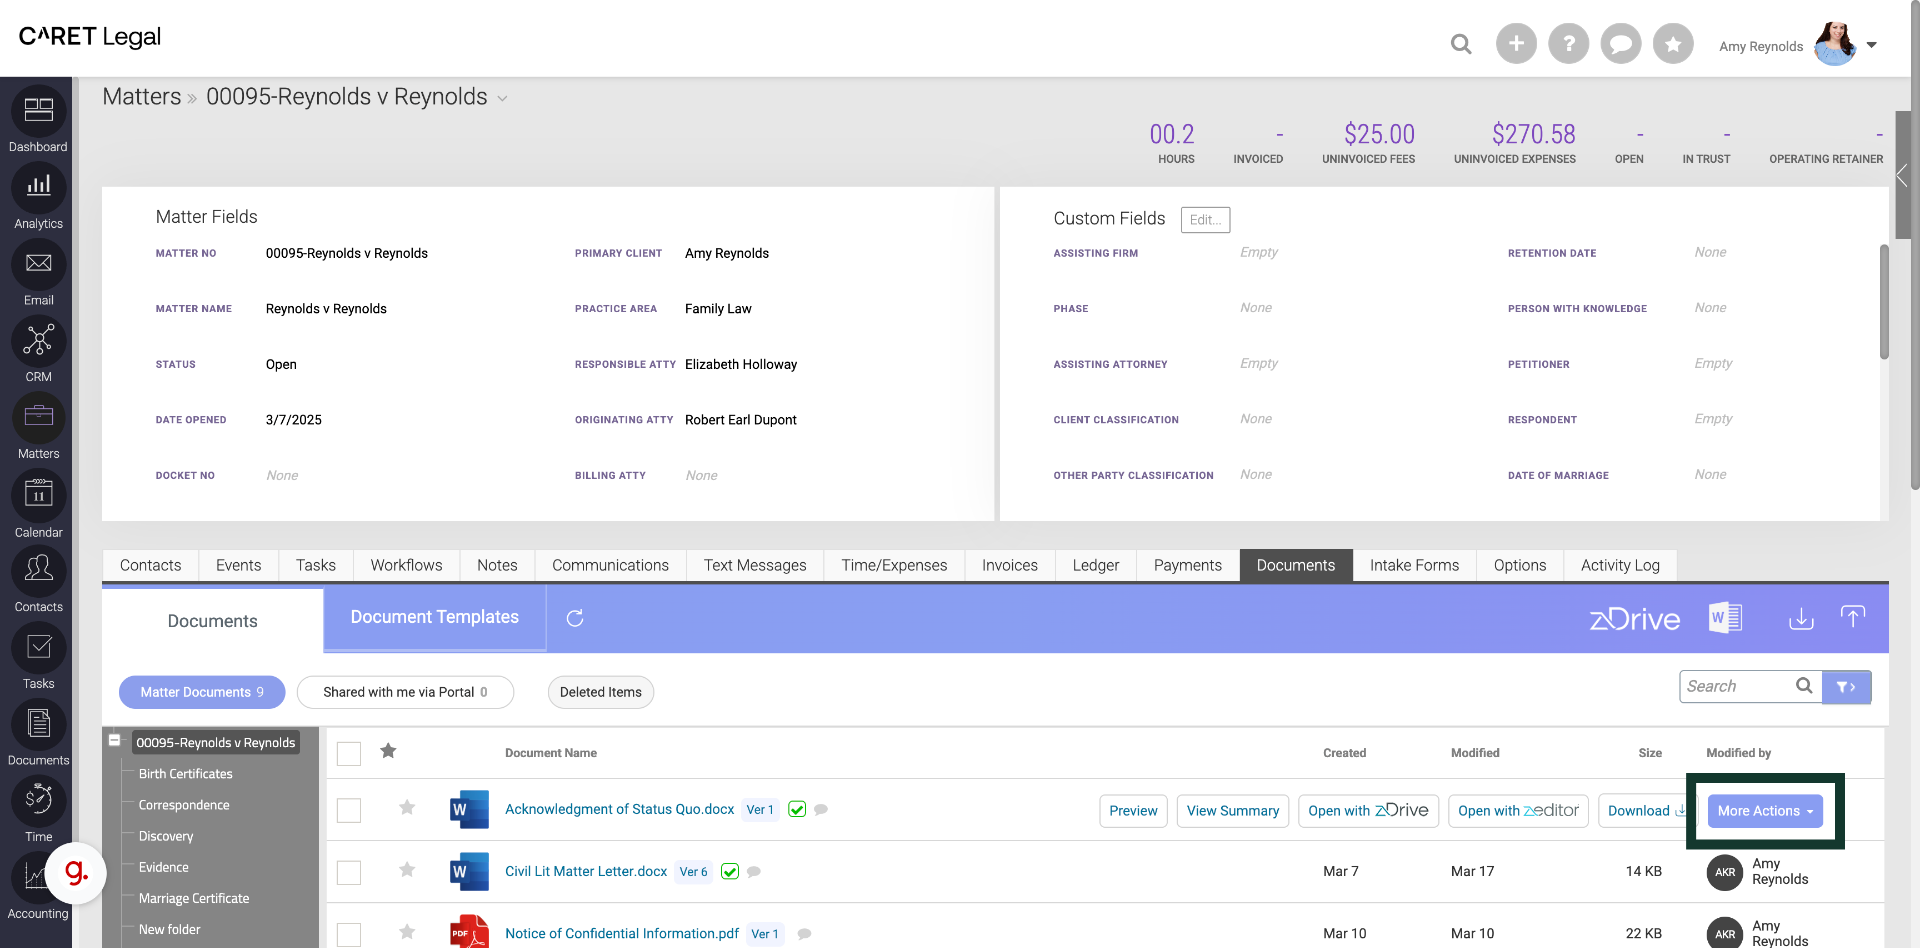Click green checkmark beside Acknowledgment Ver 1
Viewport: 1920px width, 948px height.
click(797, 809)
